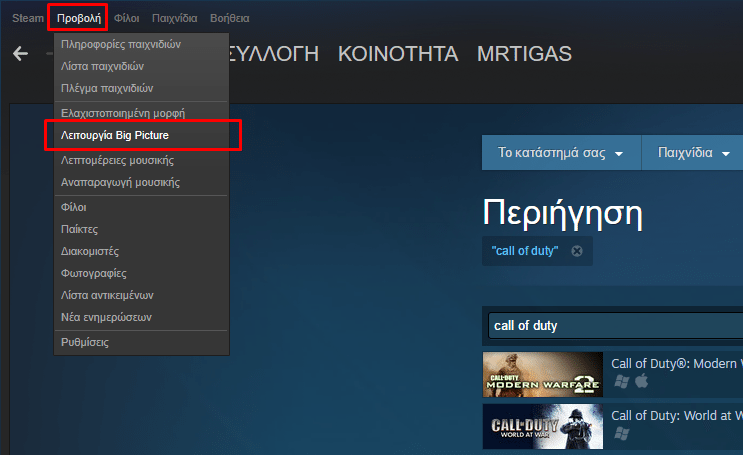Open Νέα ενημερώσεων from the menu
The width and height of the screenshot is (743, 455).
tap(141, 317)
